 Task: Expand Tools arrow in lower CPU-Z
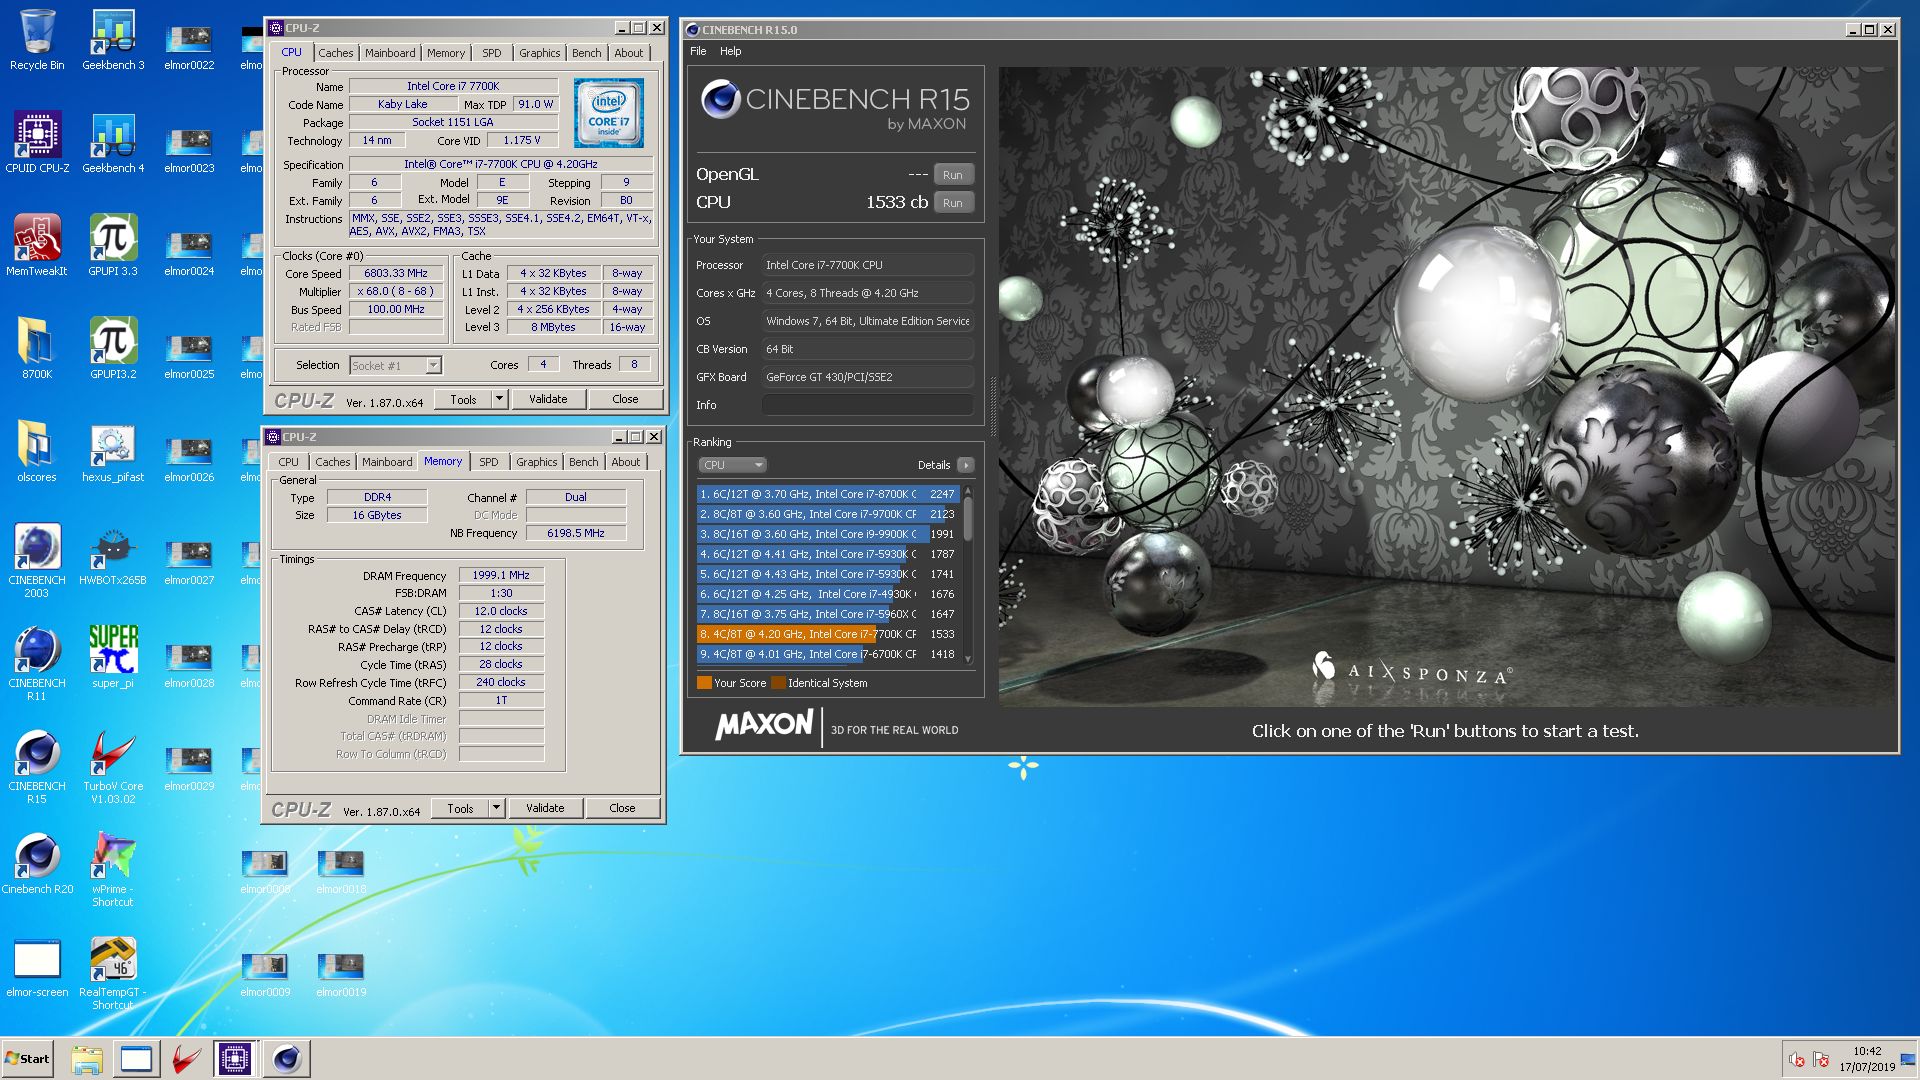[x=495, y=808]
